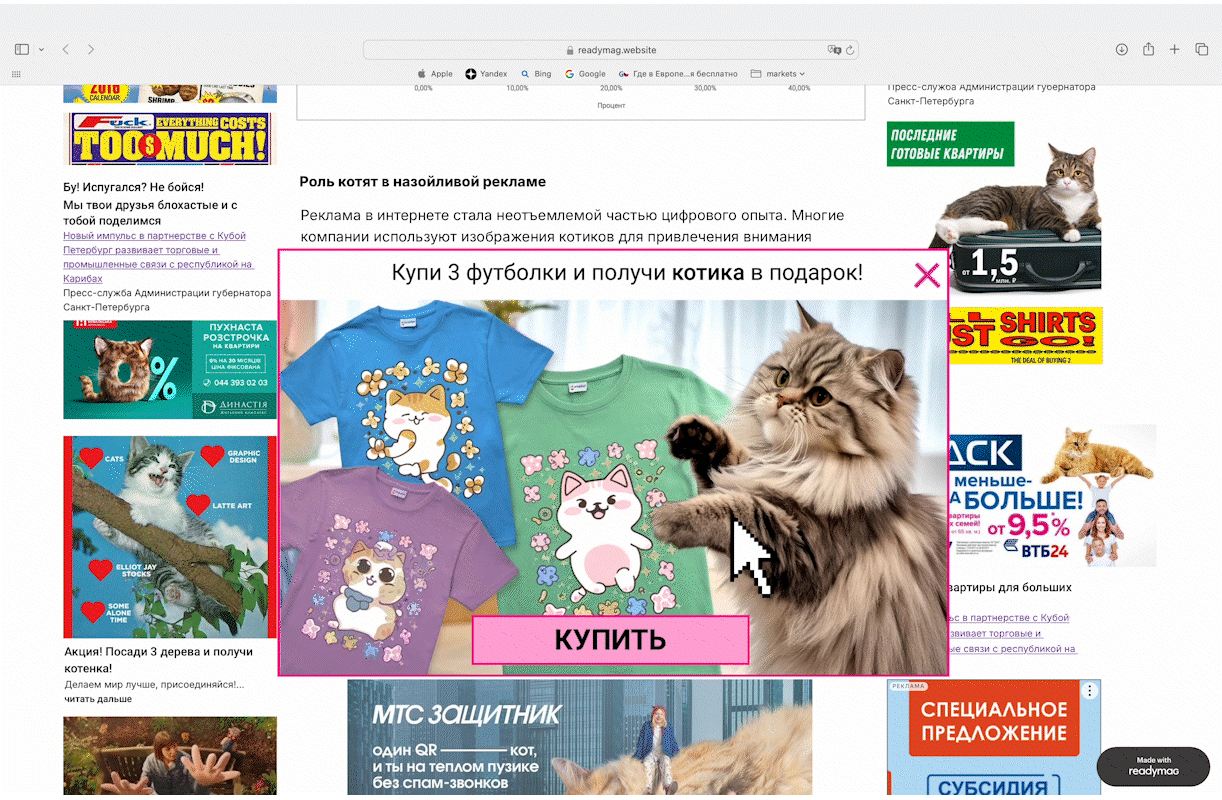Click the 'Пухнаста розстрочка' 0% cat banner

point(170,370)
